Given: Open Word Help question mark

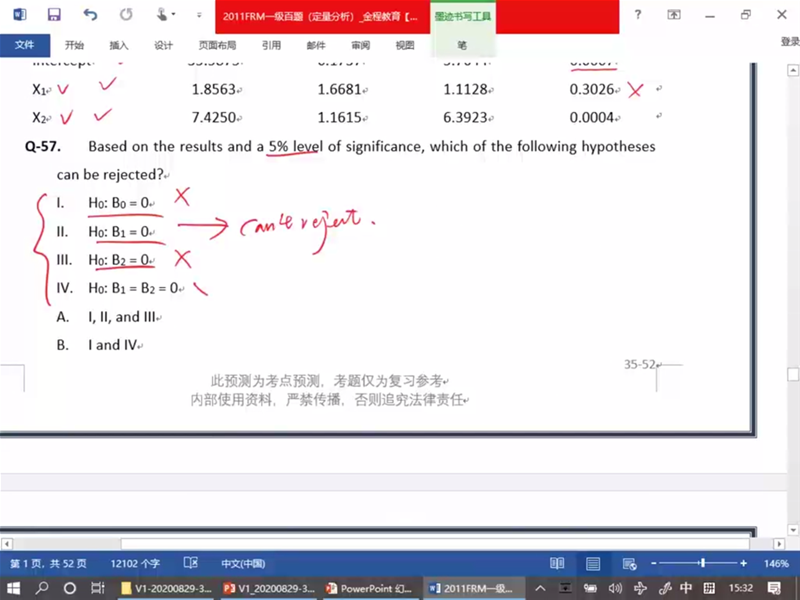Looking at the screenshot, I should (x=638, y=15).
